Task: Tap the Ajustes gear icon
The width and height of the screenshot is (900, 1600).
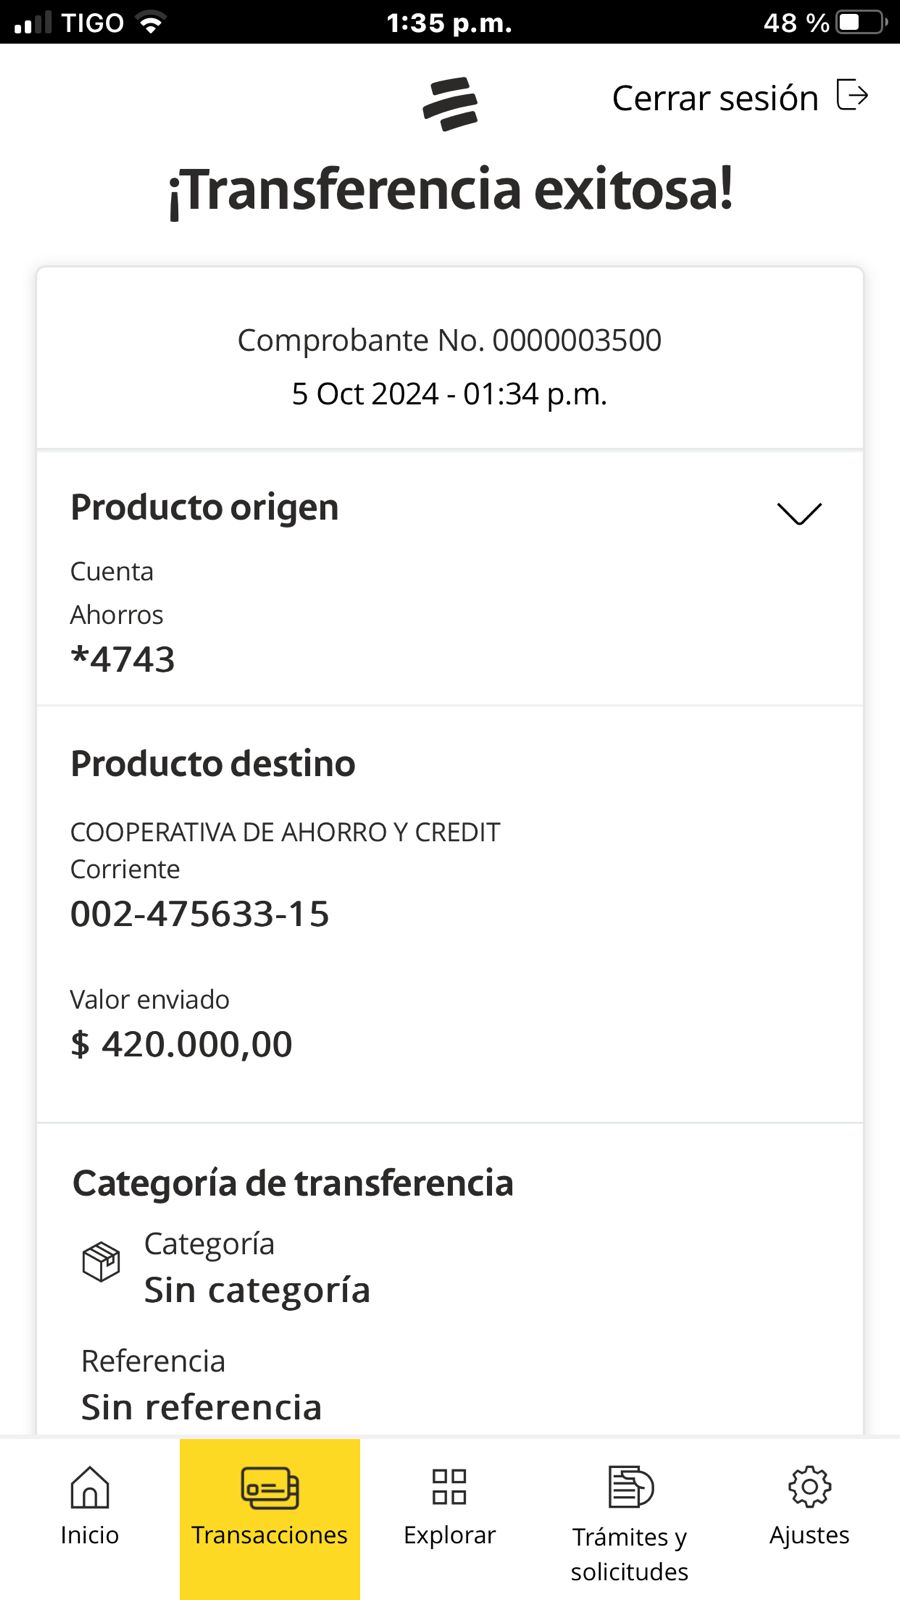Action: 810,1487
